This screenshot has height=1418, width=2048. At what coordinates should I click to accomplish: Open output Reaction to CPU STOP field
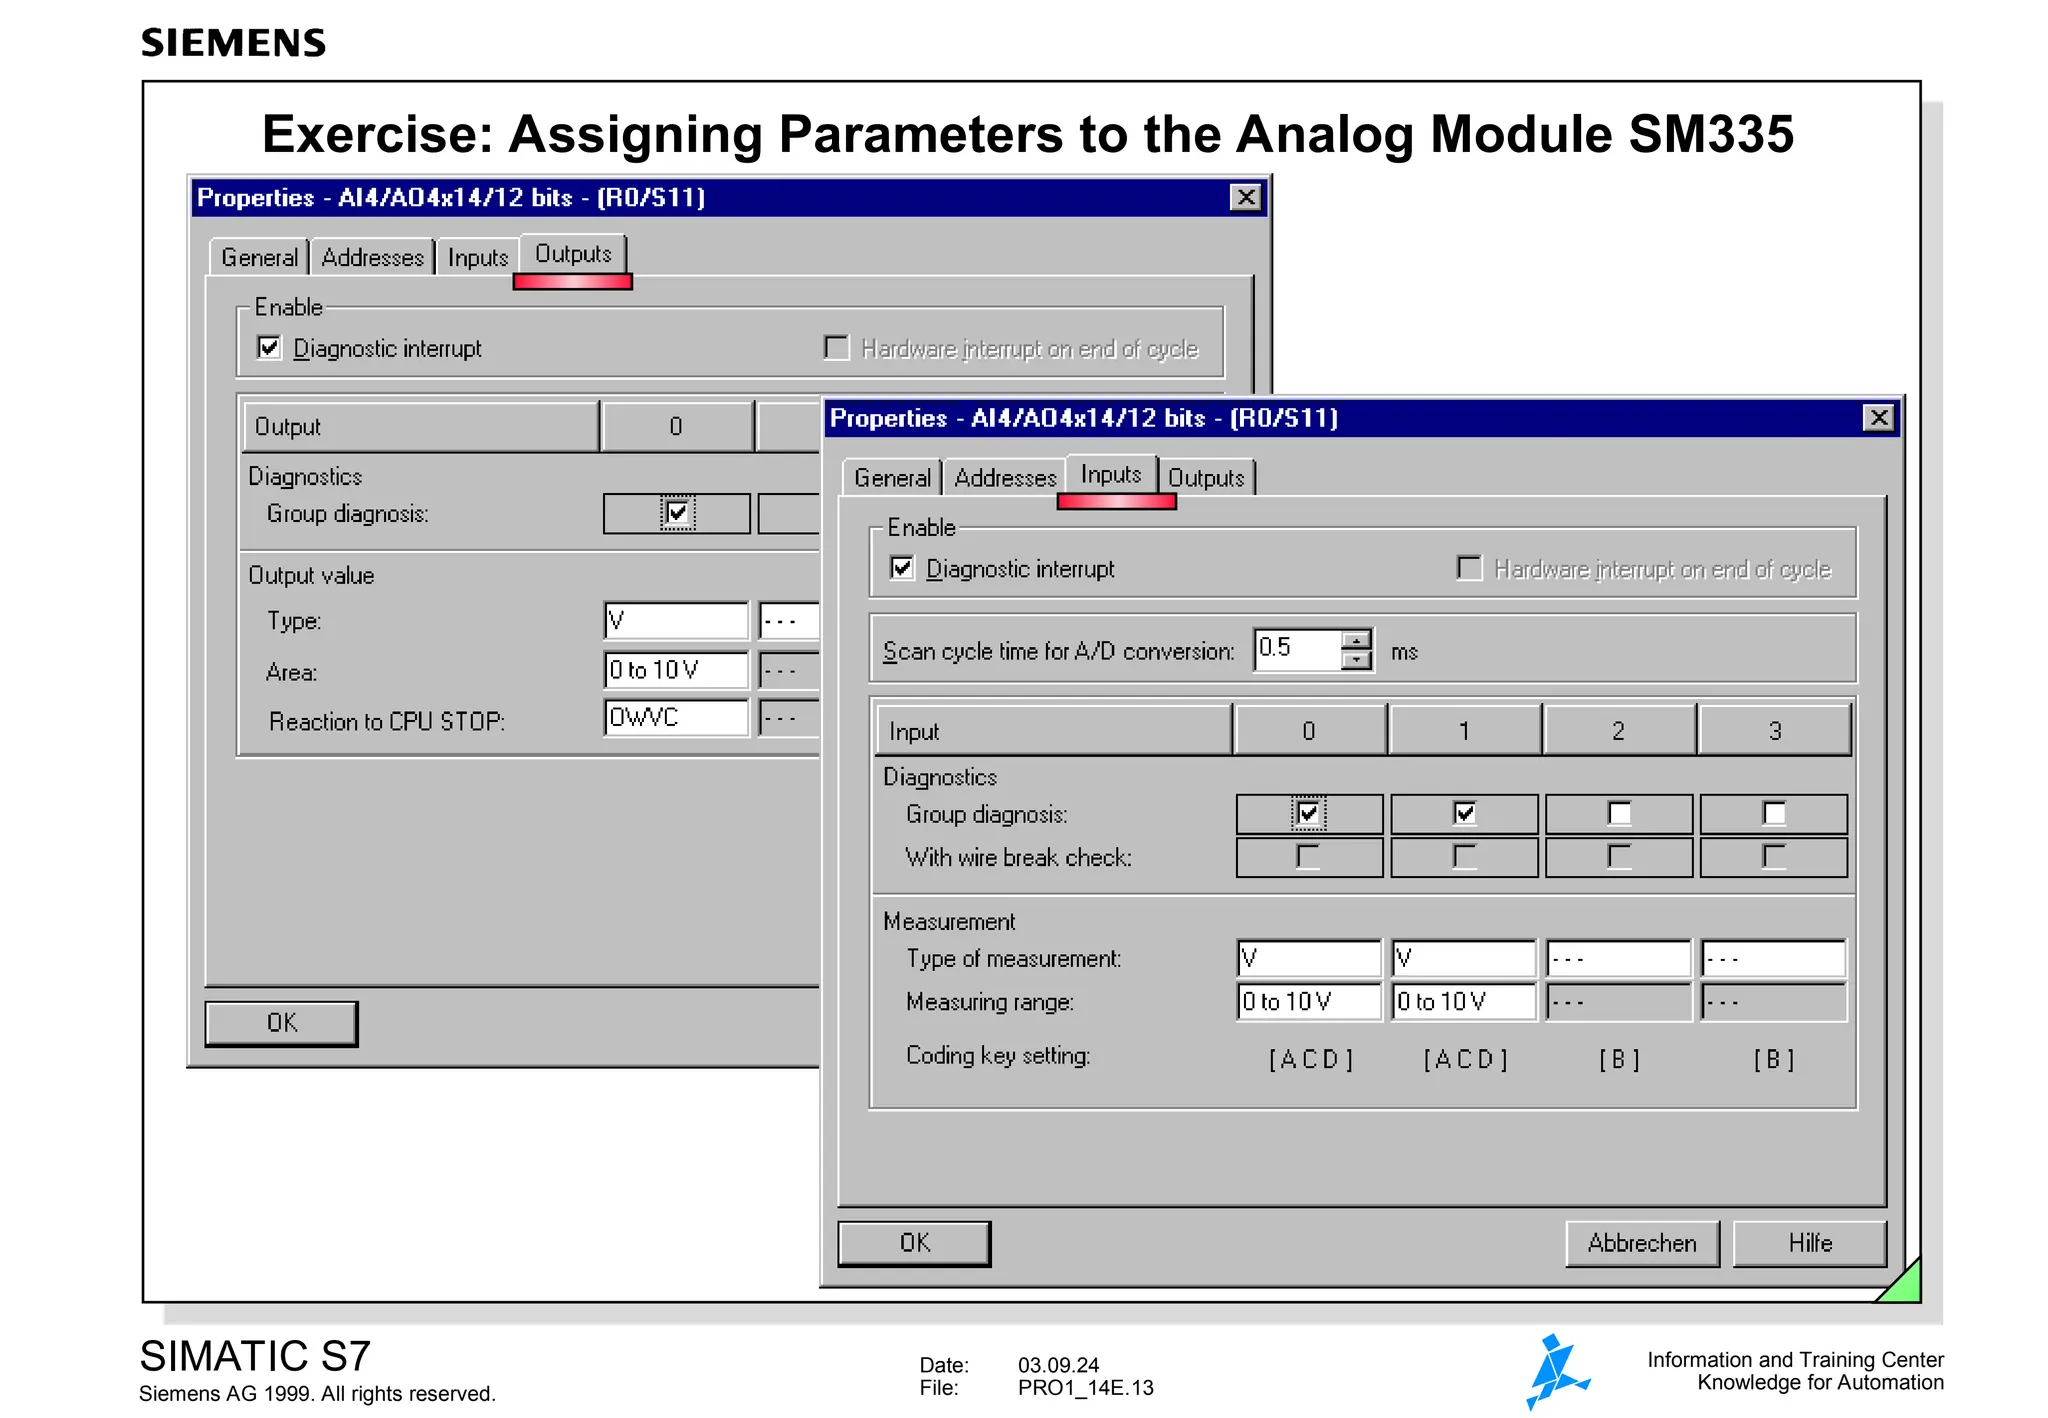(676, 718)
